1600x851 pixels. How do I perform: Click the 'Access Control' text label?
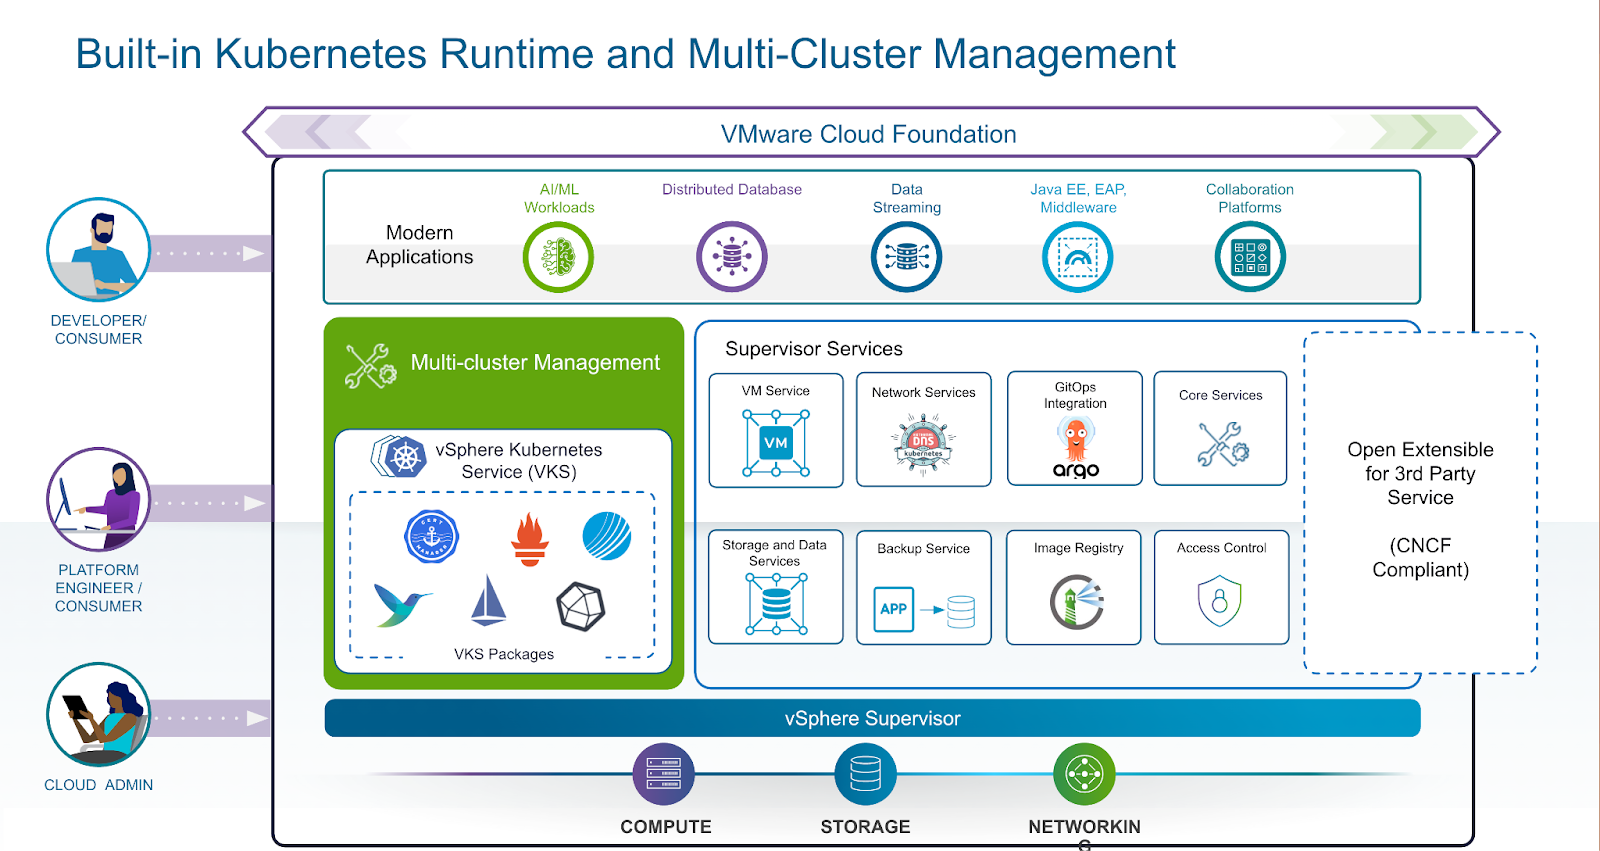click(1222, 548)
